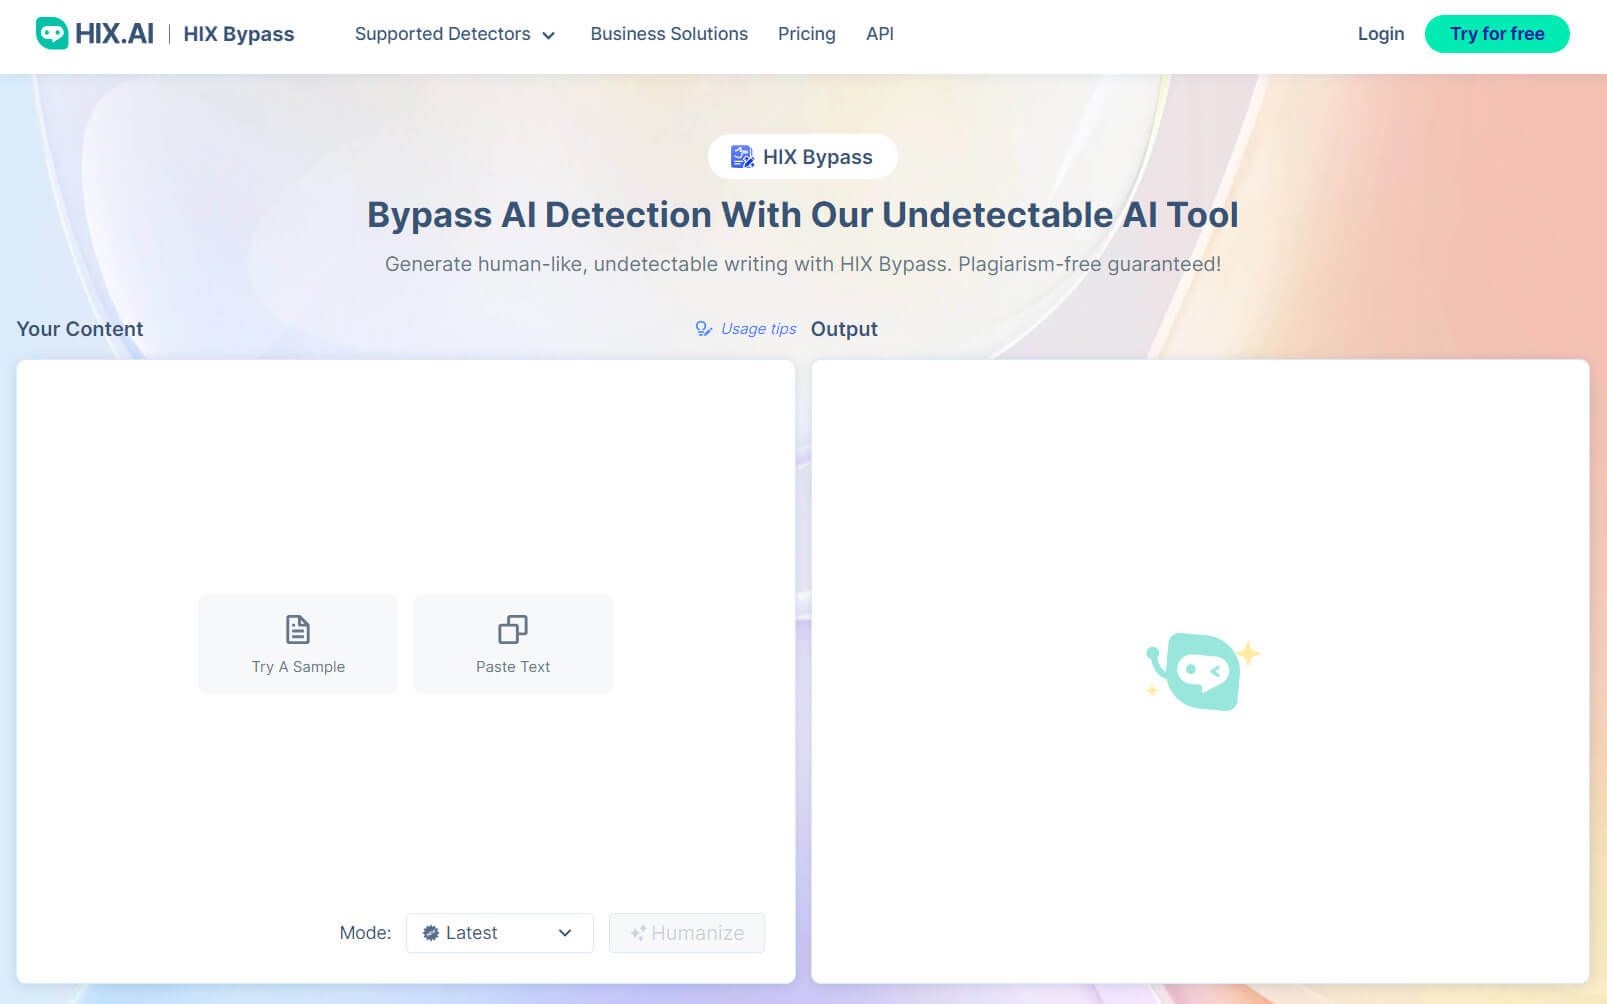
Task: Click the sparkle icon on Humanize
Action: (x=637, y=933)
